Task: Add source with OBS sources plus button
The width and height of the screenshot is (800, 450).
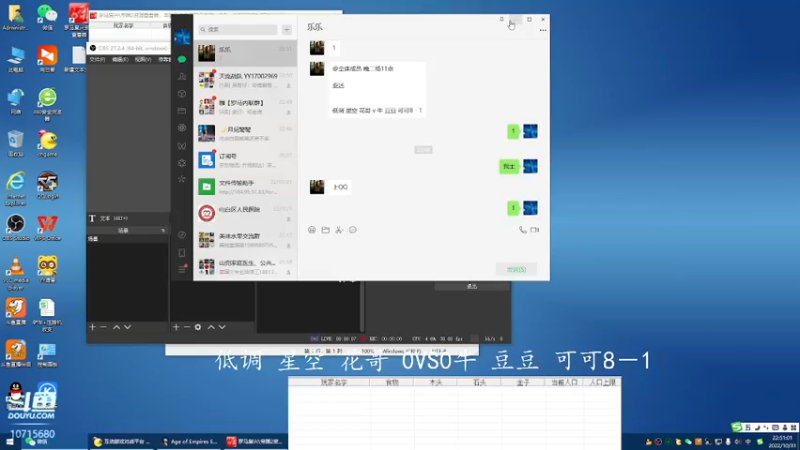Action: (176, 327)
